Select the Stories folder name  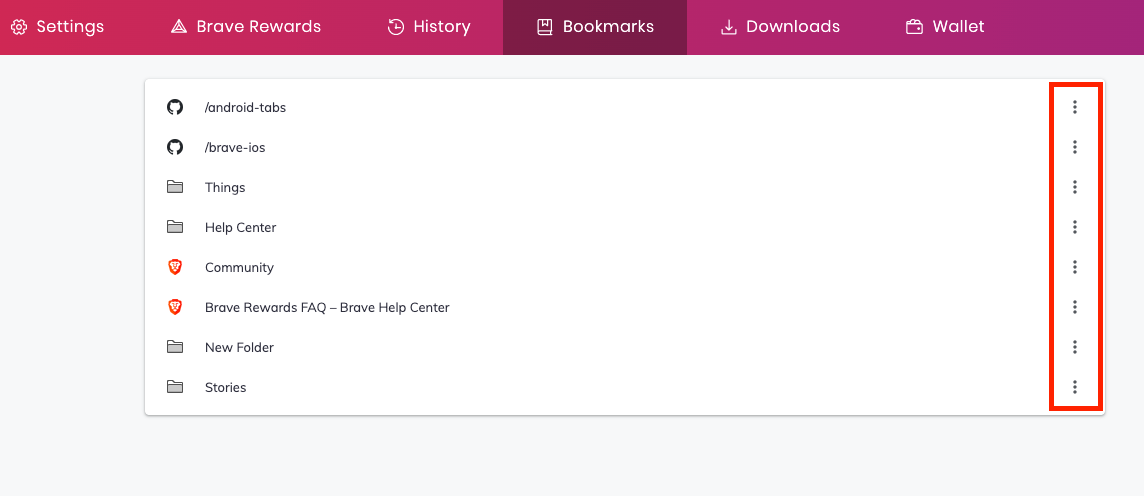coord(225,387)
